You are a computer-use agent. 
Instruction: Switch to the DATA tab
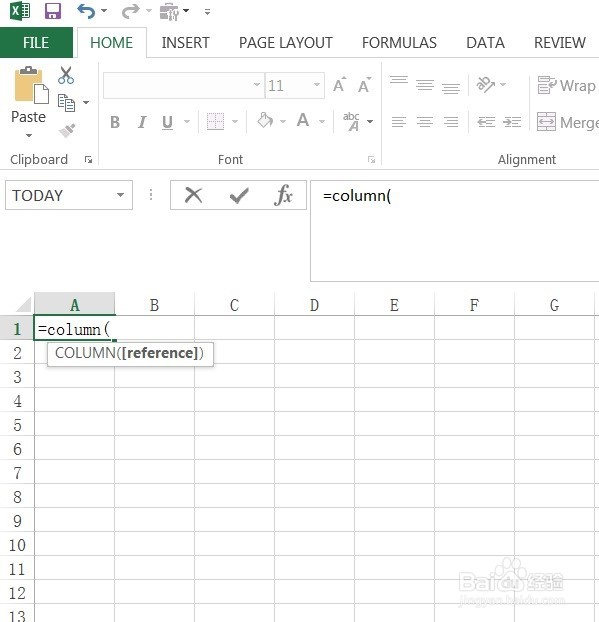click(x=486, y=42)
